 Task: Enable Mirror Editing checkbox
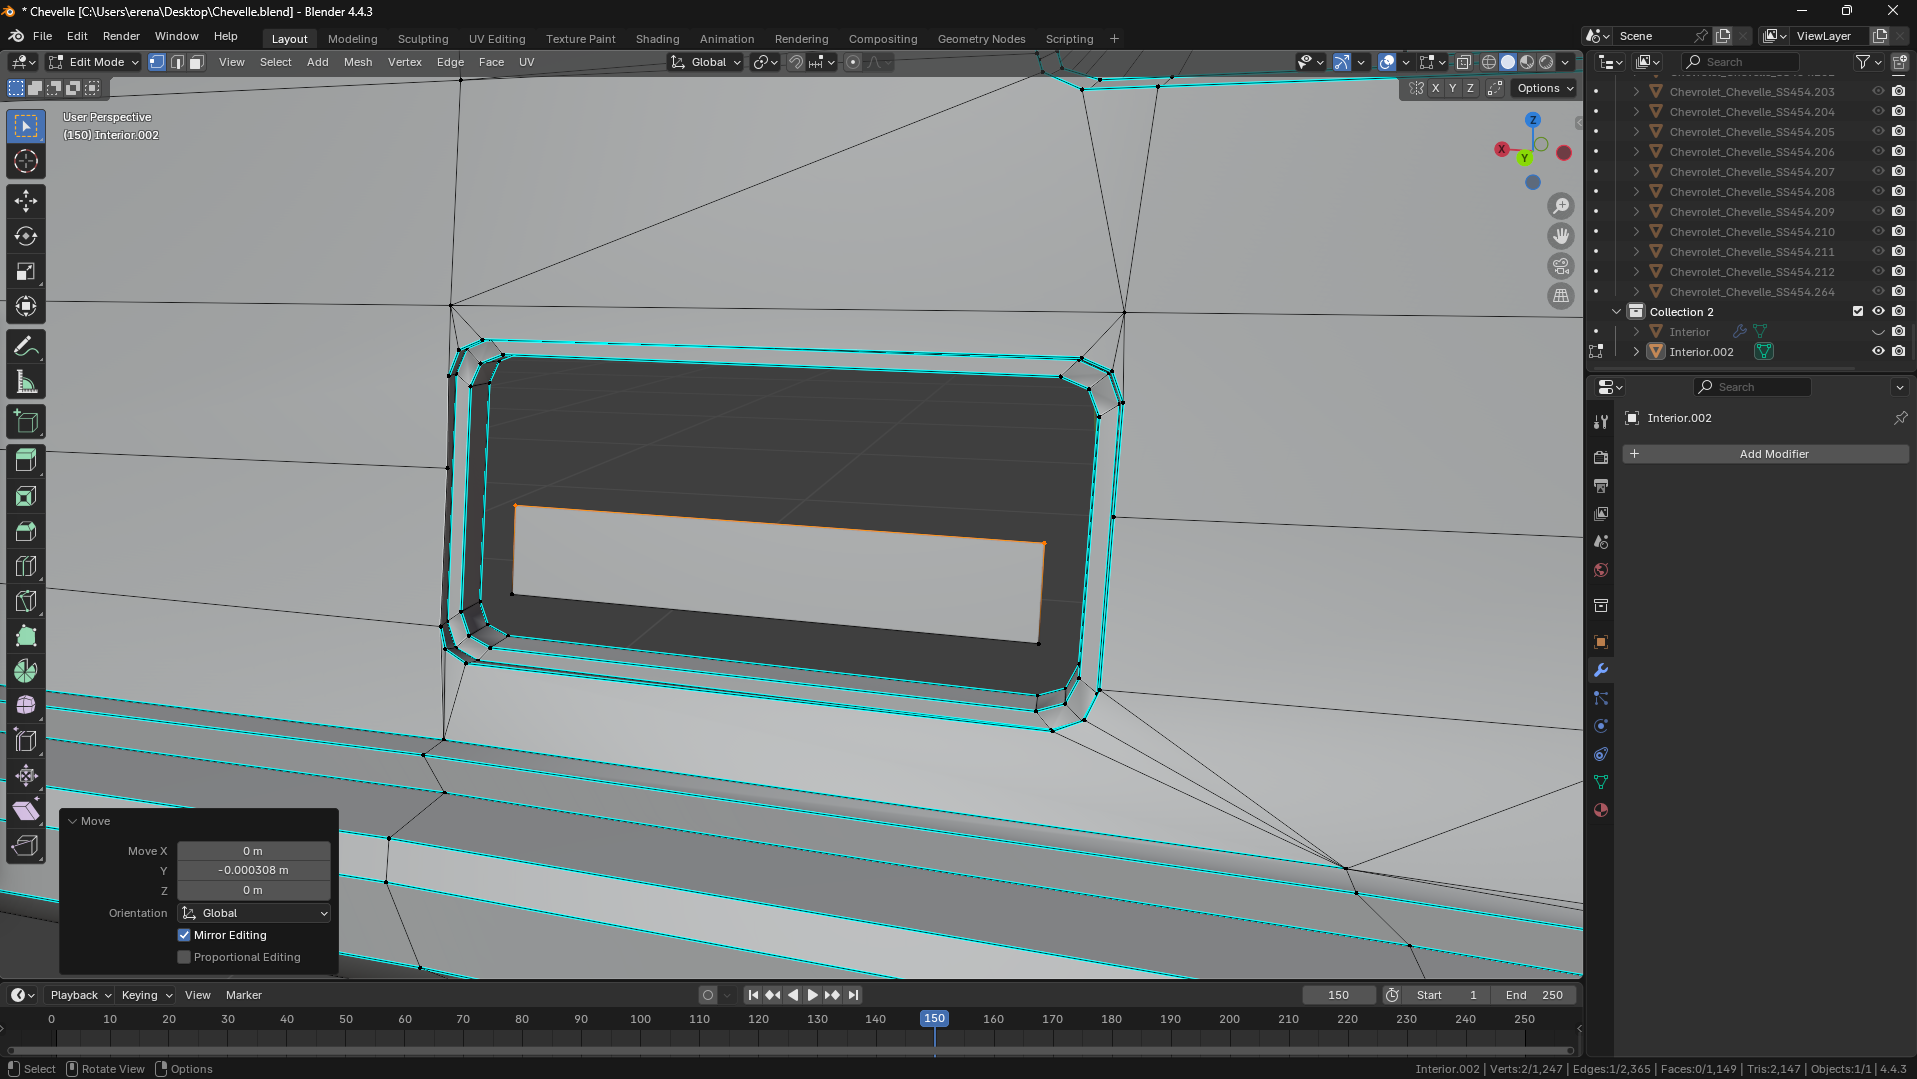point(184,935)
